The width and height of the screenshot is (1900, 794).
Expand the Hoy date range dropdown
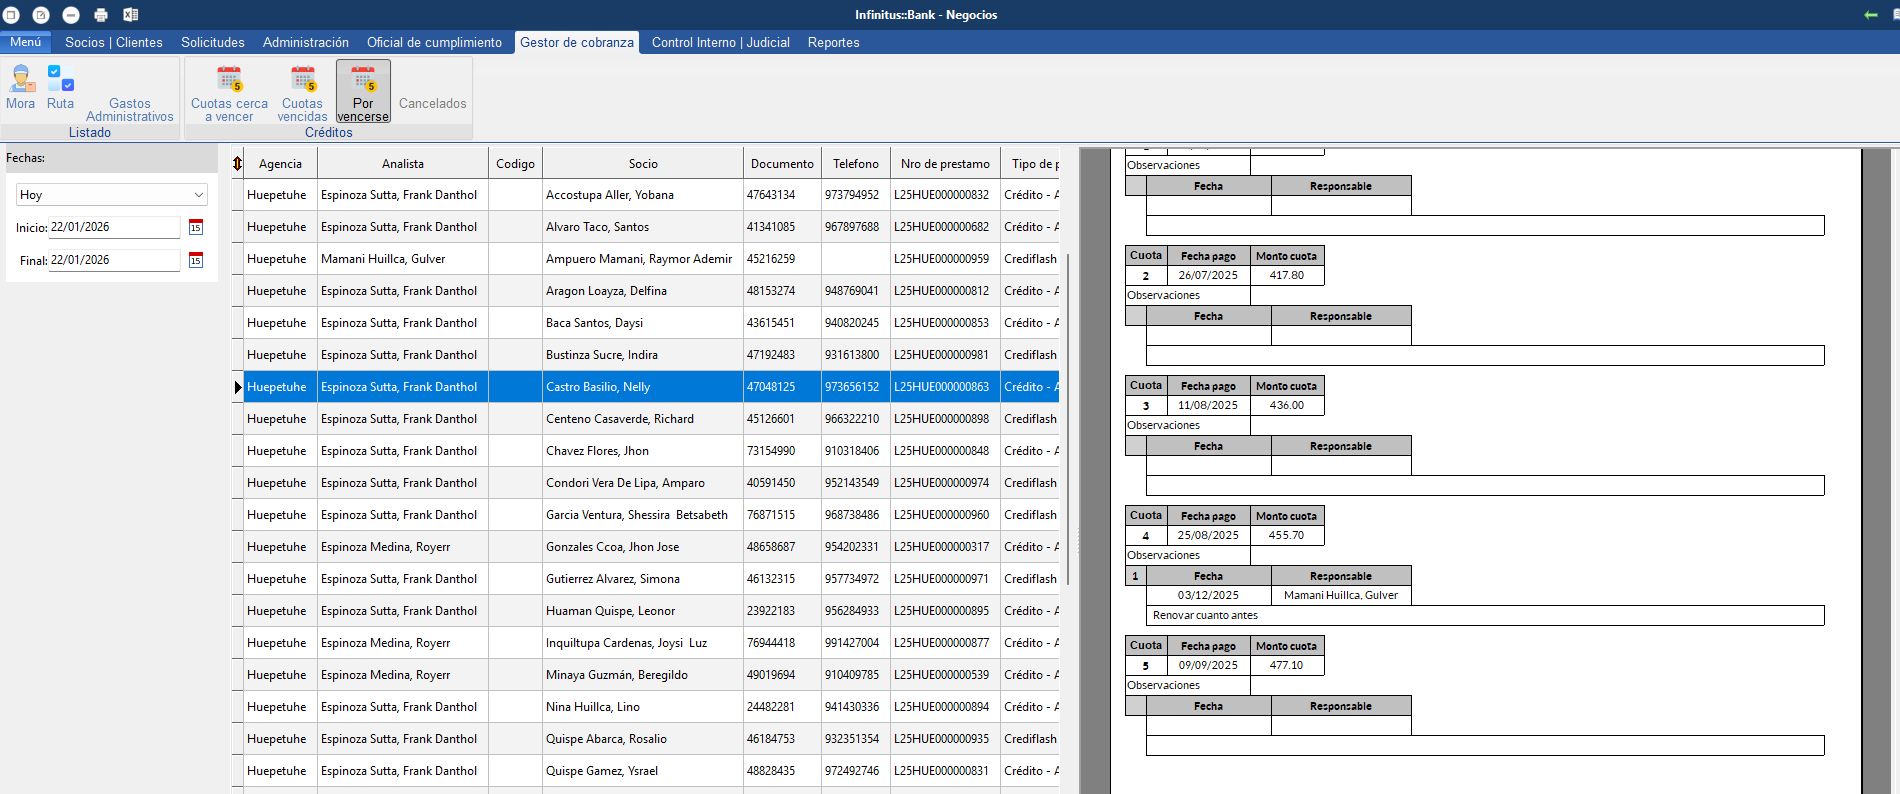[198, 195]
